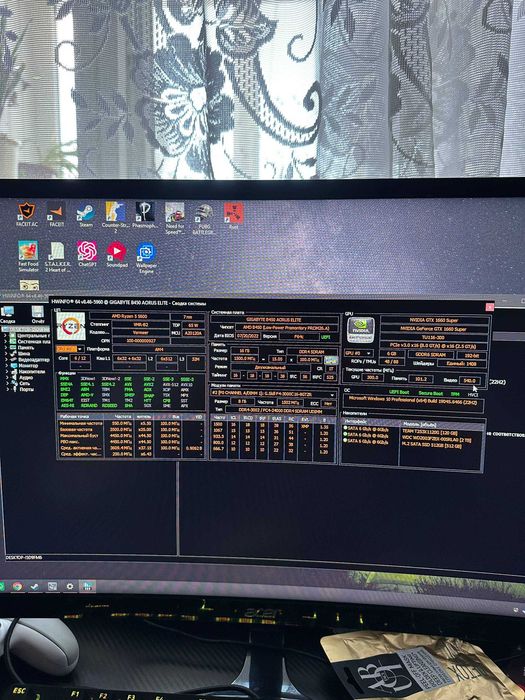This screenshot has height=700, width=525.
Task: Click the Сводка toolbar icon in HWiNFO
Action: 8,314
